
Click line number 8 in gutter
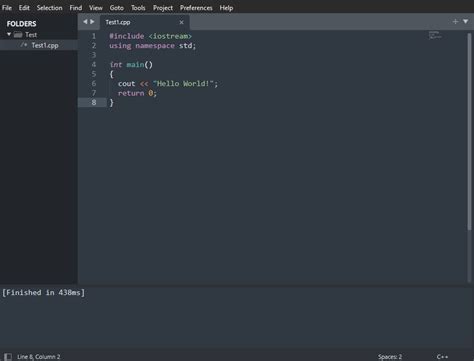pyautogui.click(x=94, y=102)
